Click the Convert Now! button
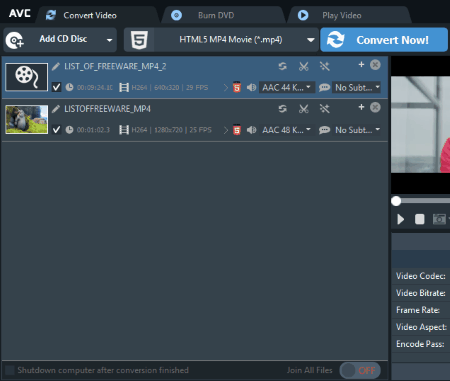Screen dimensions: 450x381 point(384,40)
